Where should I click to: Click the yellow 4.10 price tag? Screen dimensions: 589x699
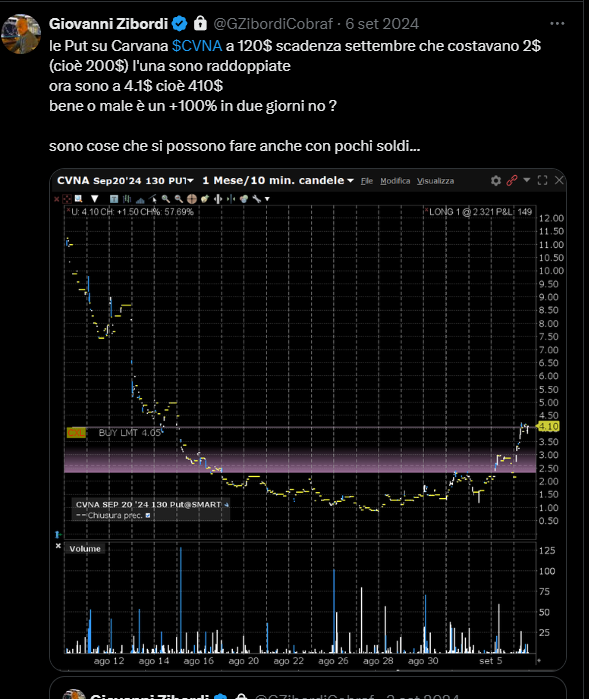(x=548, y=427)
